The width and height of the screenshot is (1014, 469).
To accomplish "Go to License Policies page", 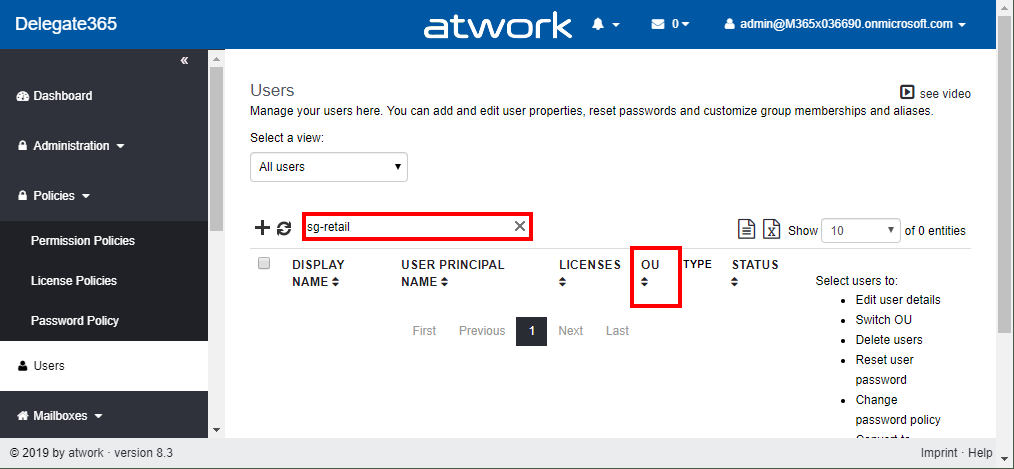I will pos(74,281).
